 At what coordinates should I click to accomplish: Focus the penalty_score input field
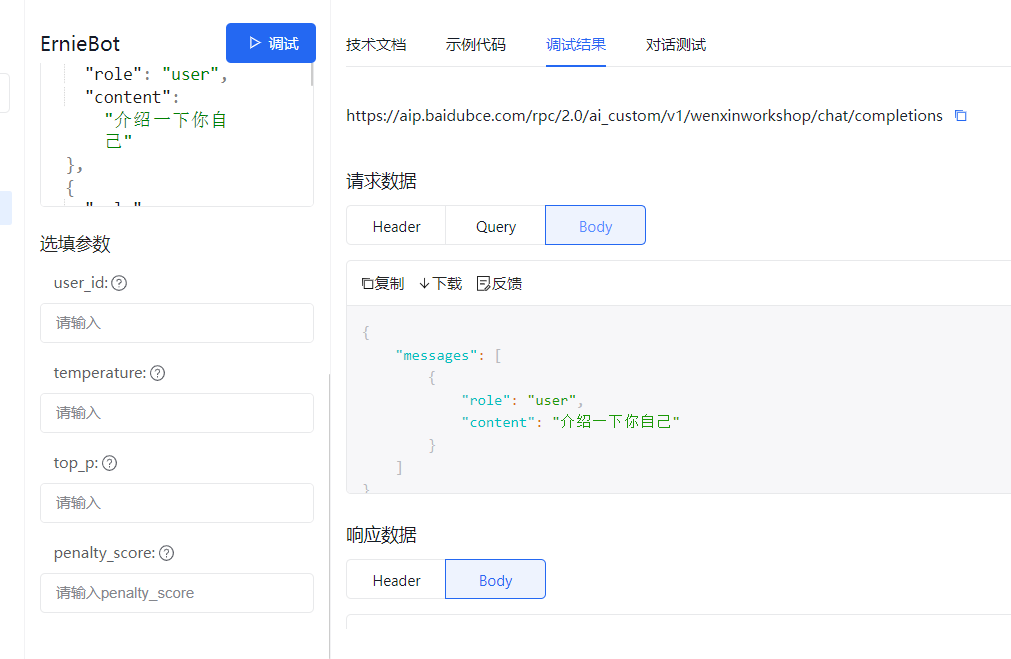177,593
